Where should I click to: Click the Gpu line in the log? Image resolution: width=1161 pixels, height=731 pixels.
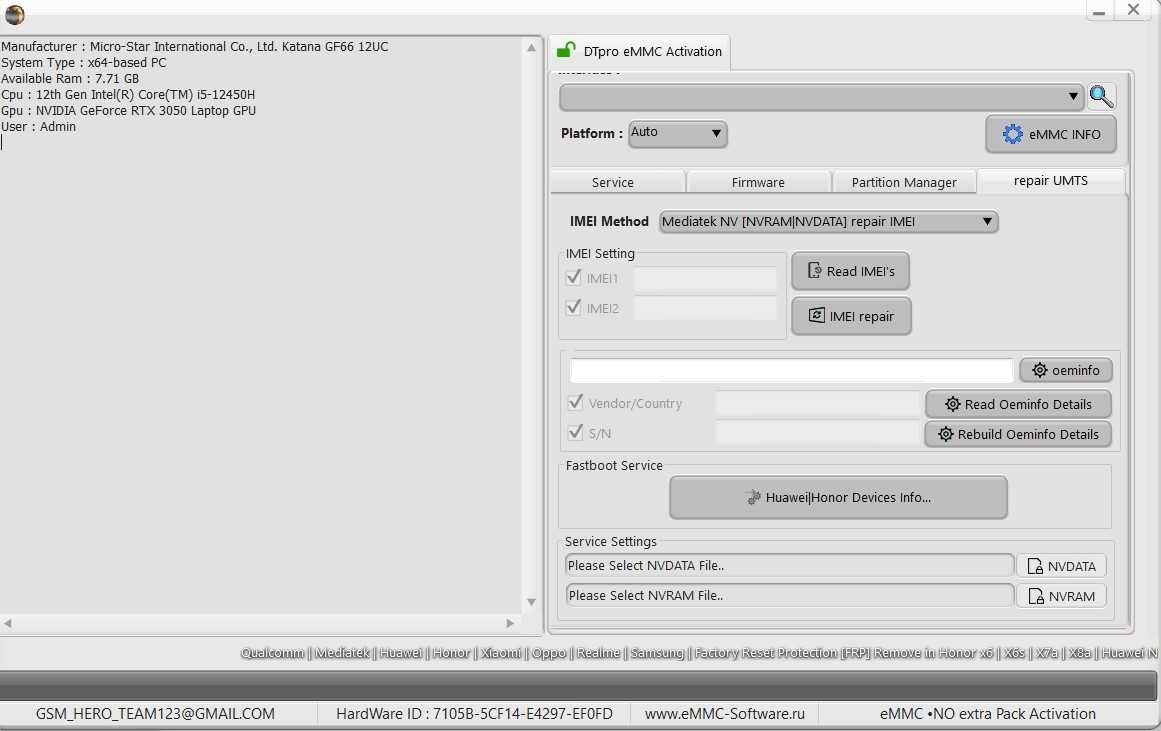129,110
